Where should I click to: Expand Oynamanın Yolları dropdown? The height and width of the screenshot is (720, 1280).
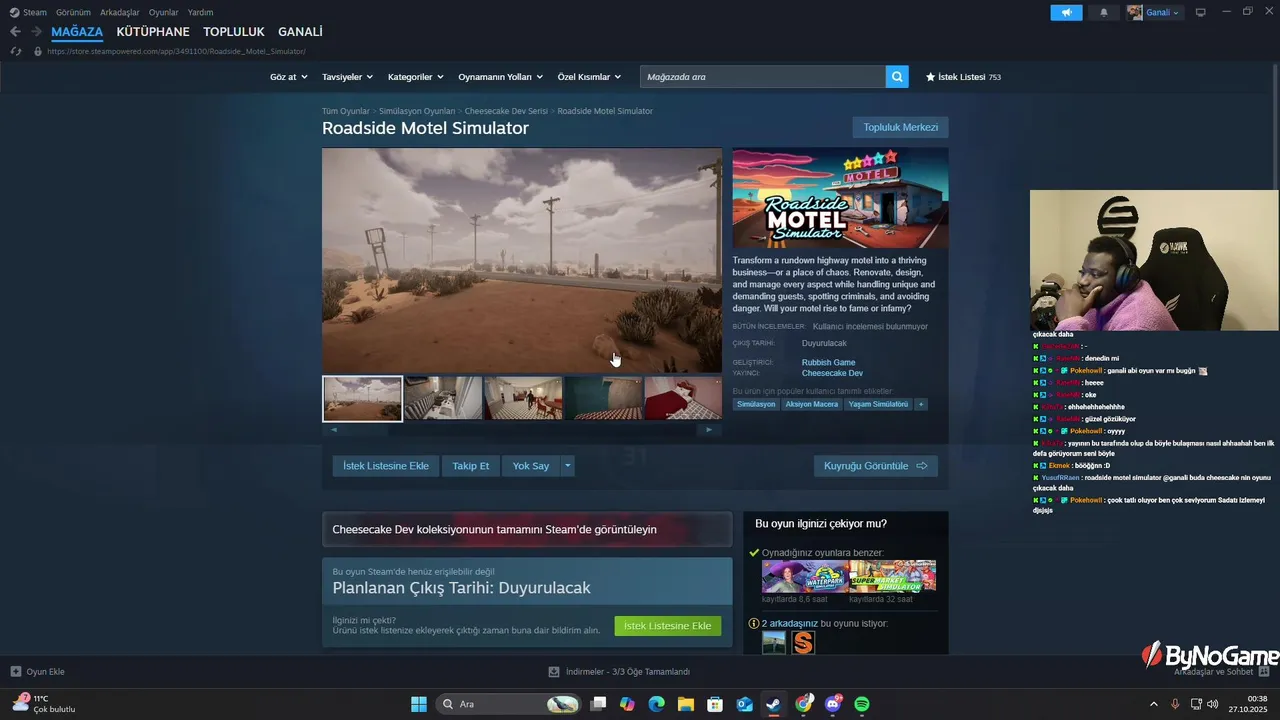click(x=500, y=77)
